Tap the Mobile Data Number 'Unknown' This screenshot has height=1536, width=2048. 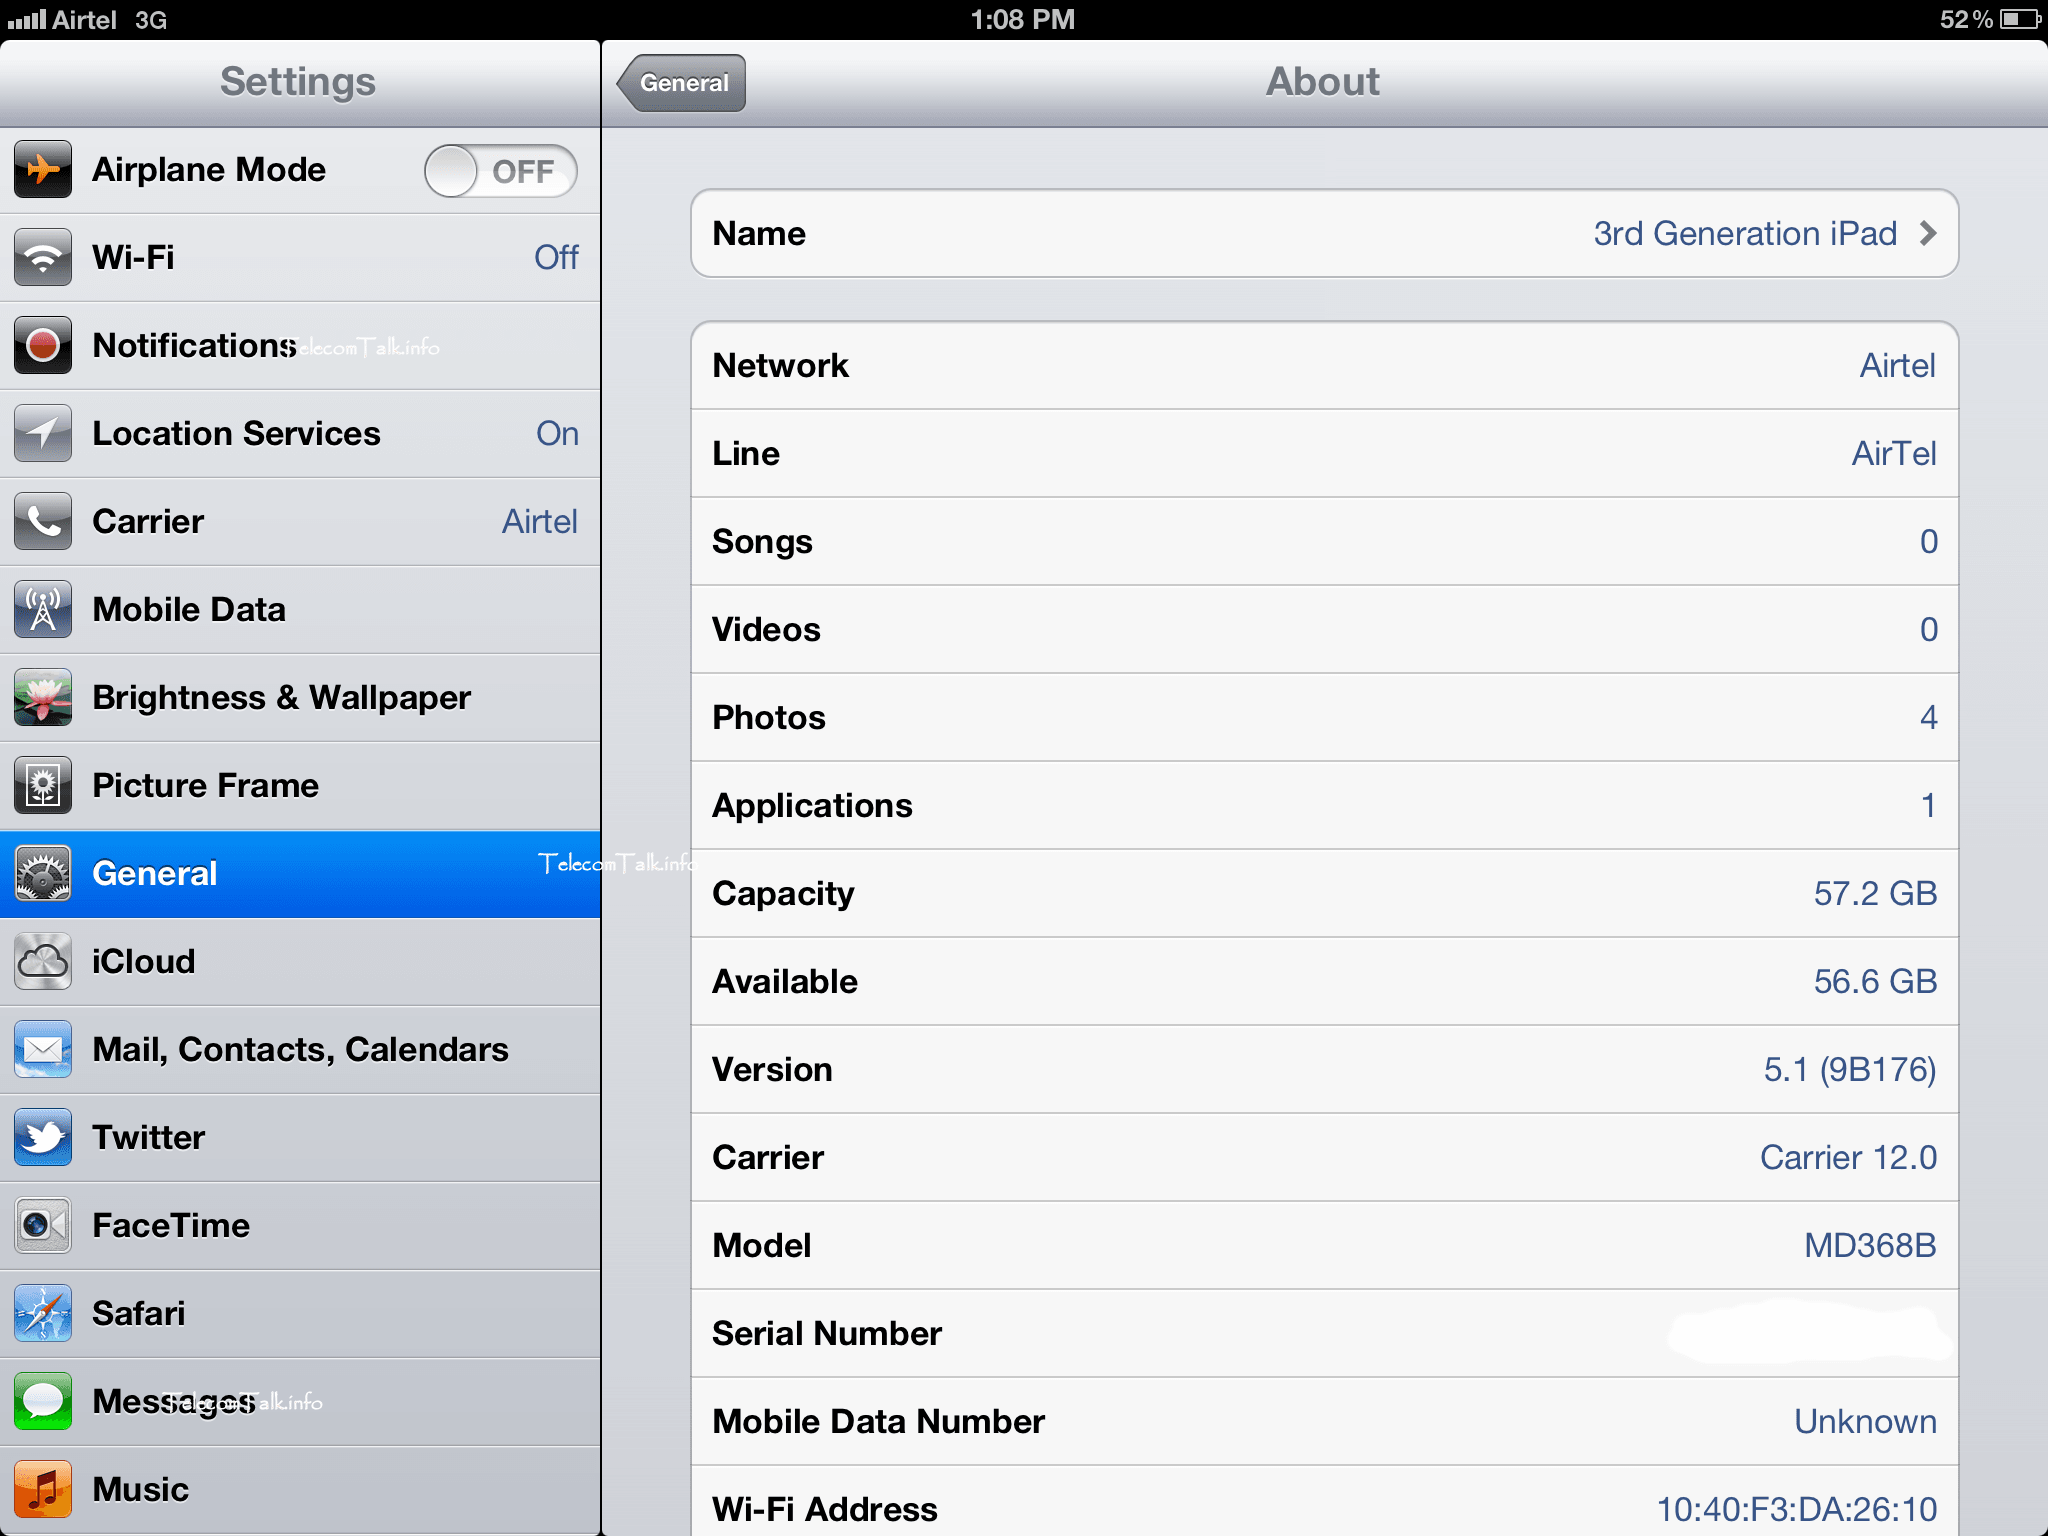(x=1865, y=1421)
